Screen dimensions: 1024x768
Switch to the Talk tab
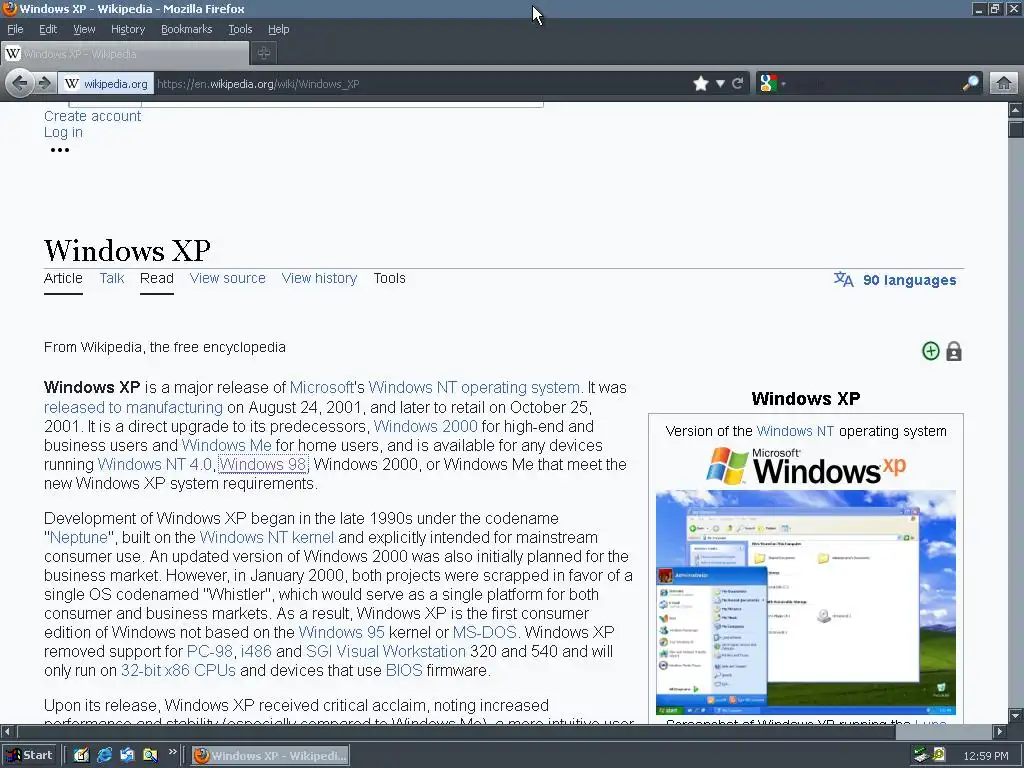[x=112, y=278]
